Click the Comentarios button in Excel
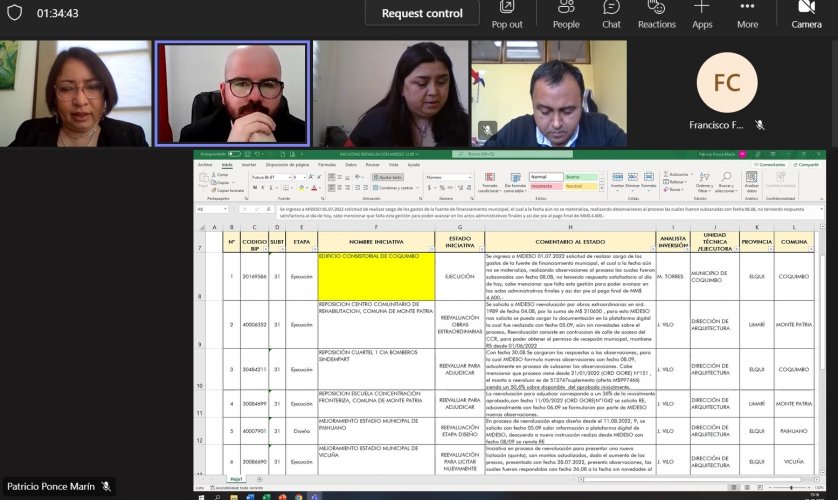The image size is (838, 500). click(770, 164)
